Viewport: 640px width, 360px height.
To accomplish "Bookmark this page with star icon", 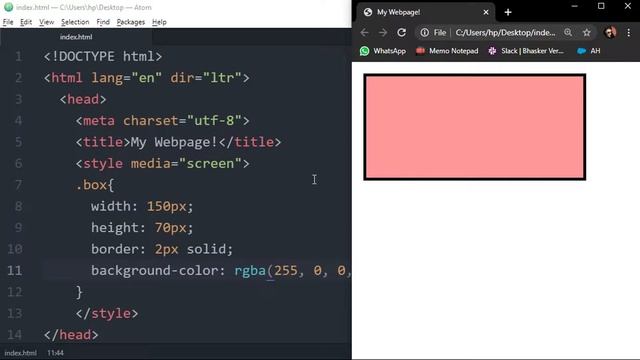I will [587, 33].
